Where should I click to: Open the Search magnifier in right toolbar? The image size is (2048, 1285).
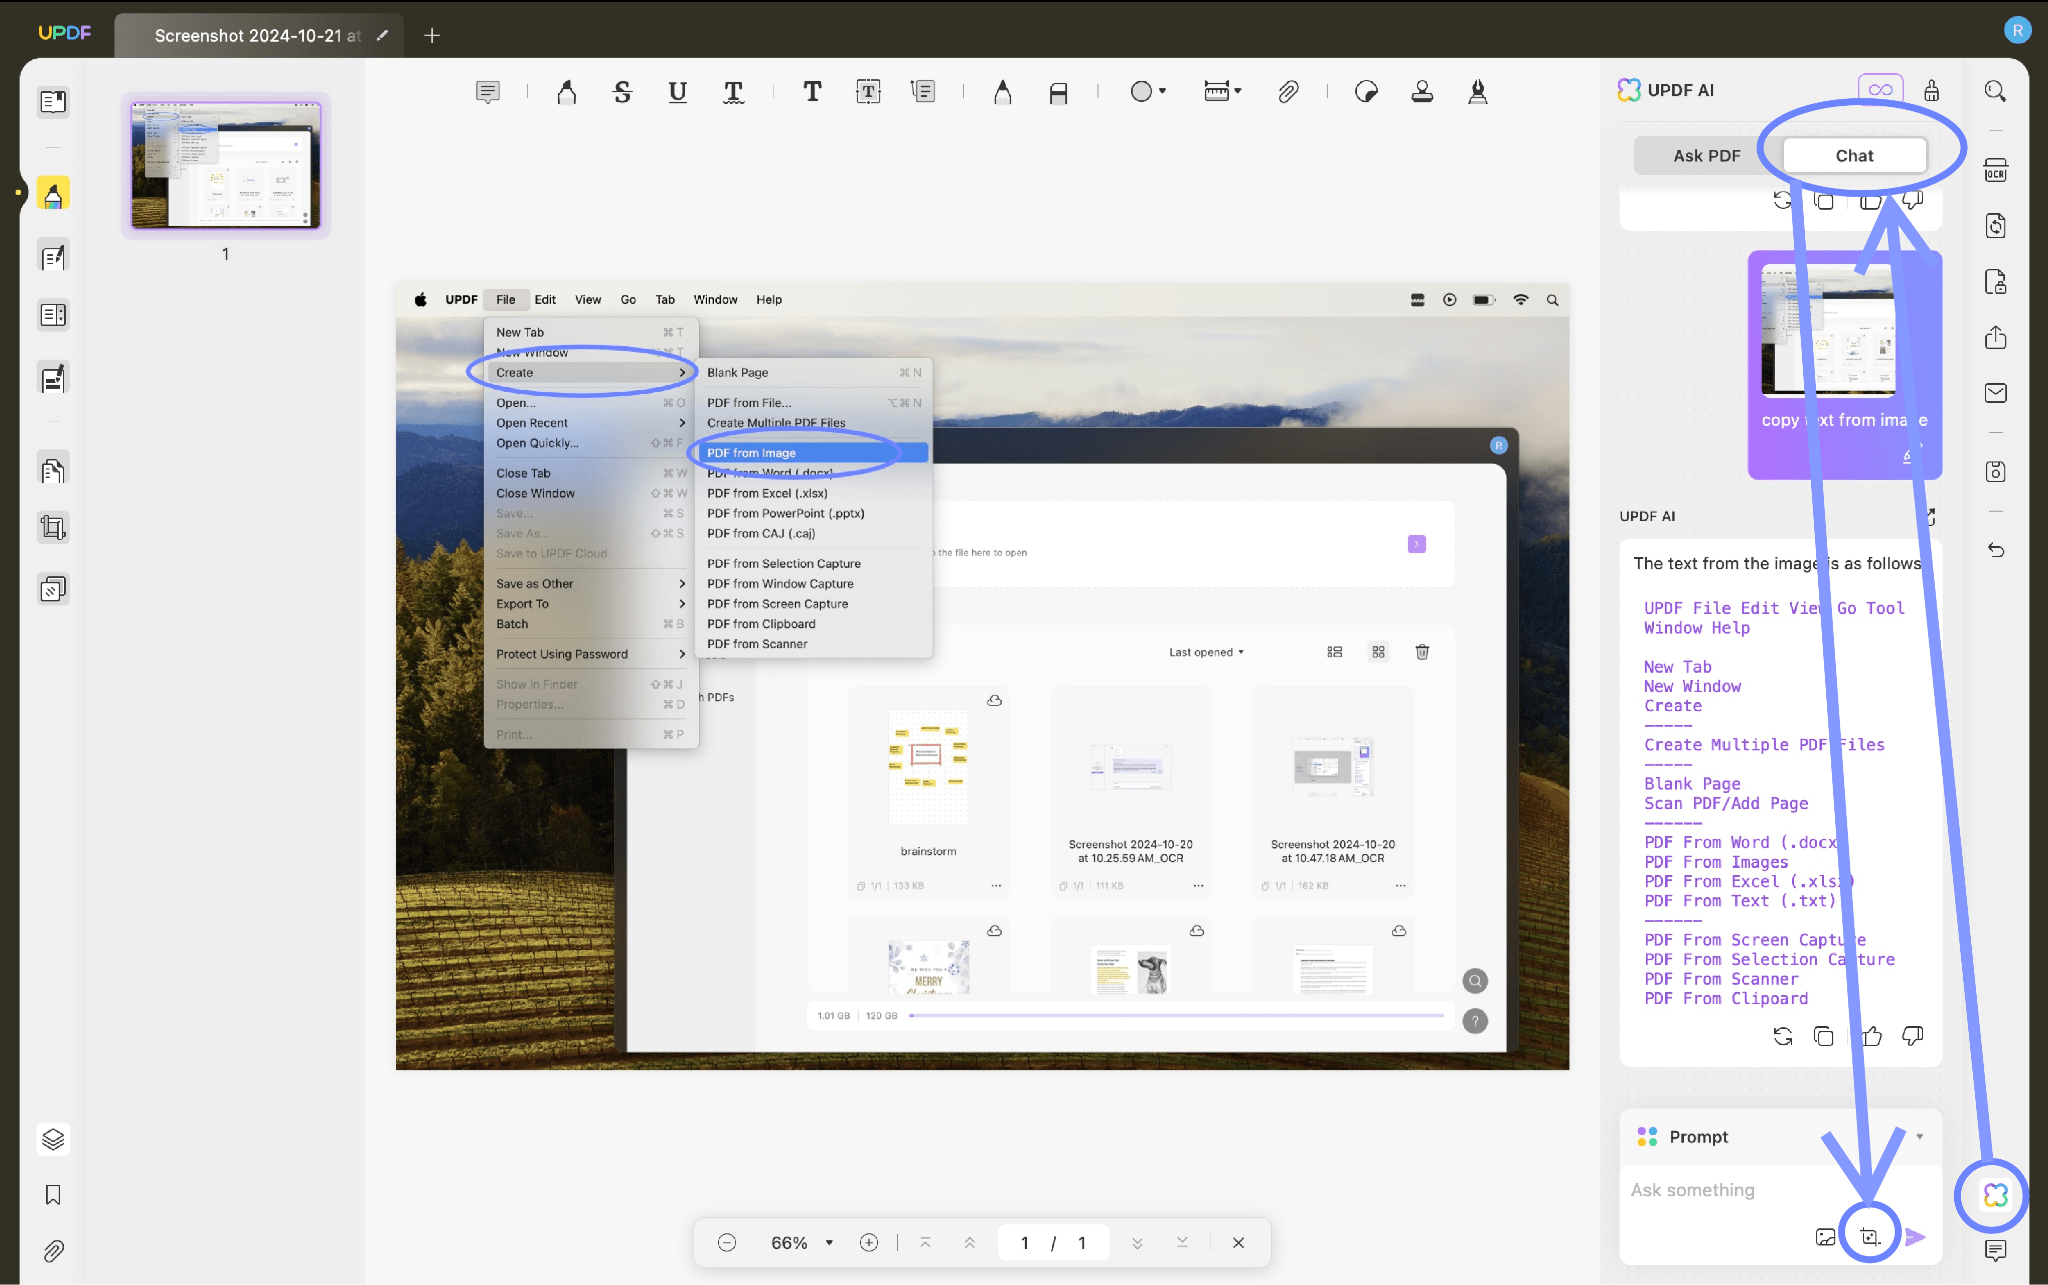point(1995,91)
